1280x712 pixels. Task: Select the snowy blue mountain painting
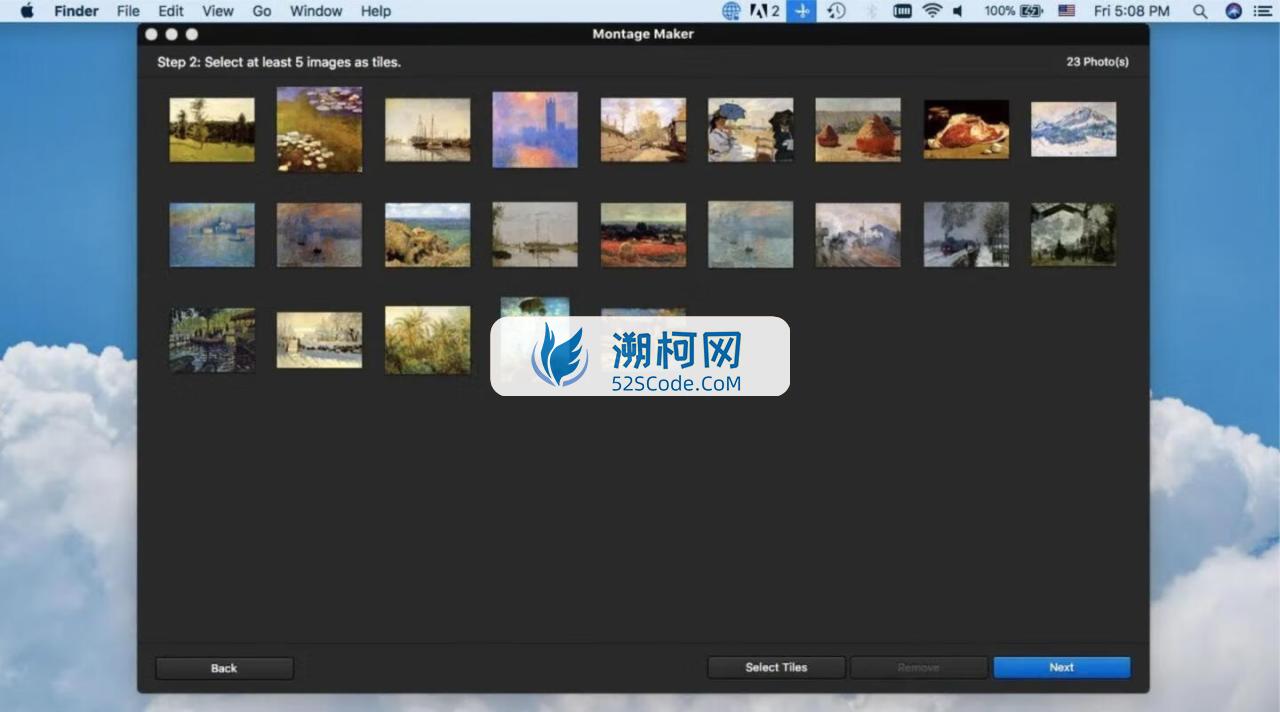(x=1074, y=130)
